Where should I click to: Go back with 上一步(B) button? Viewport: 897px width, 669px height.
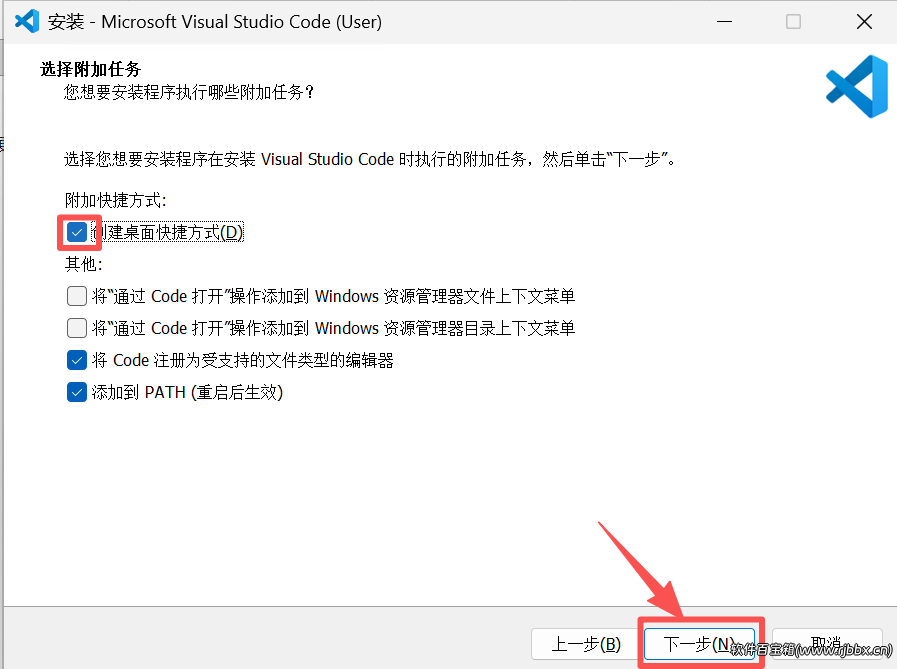click(585, 644)
